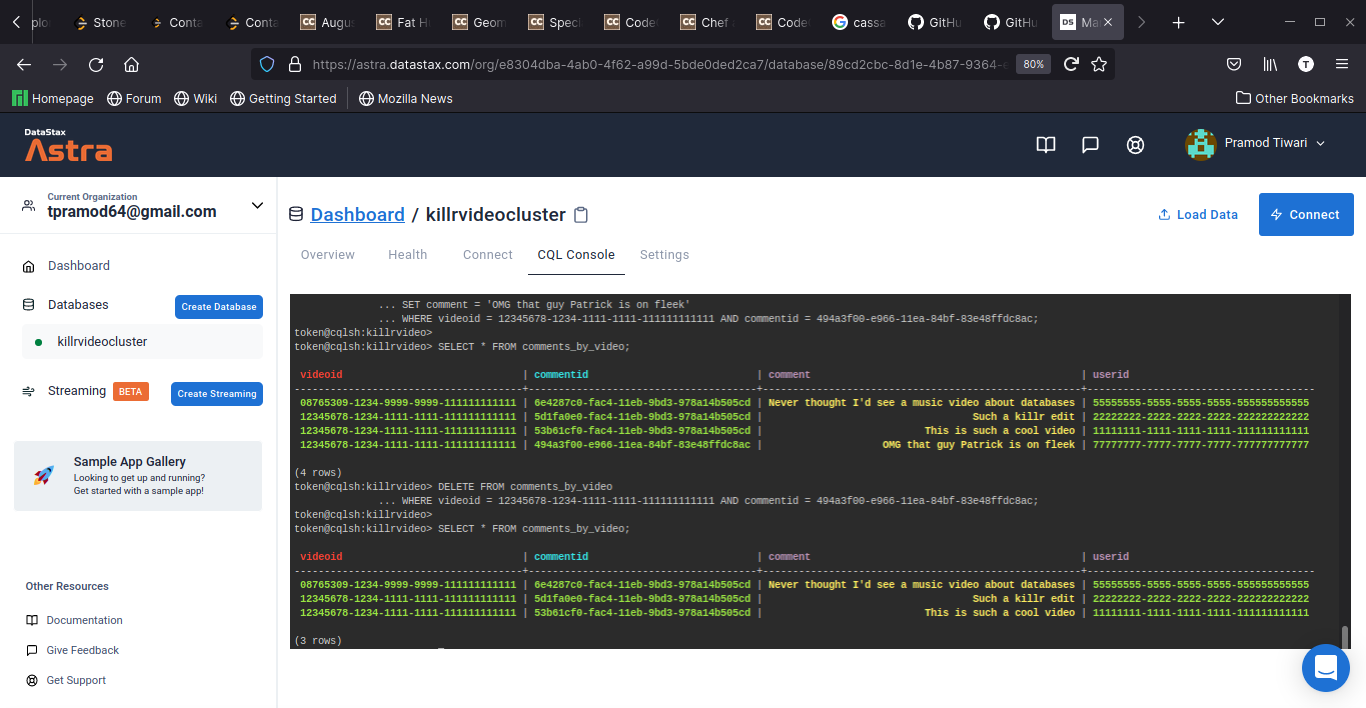The width and height of the screenshot is (1366, 708).
Task: Click the 80% zoom level indicator
Action: point(1033,64)
